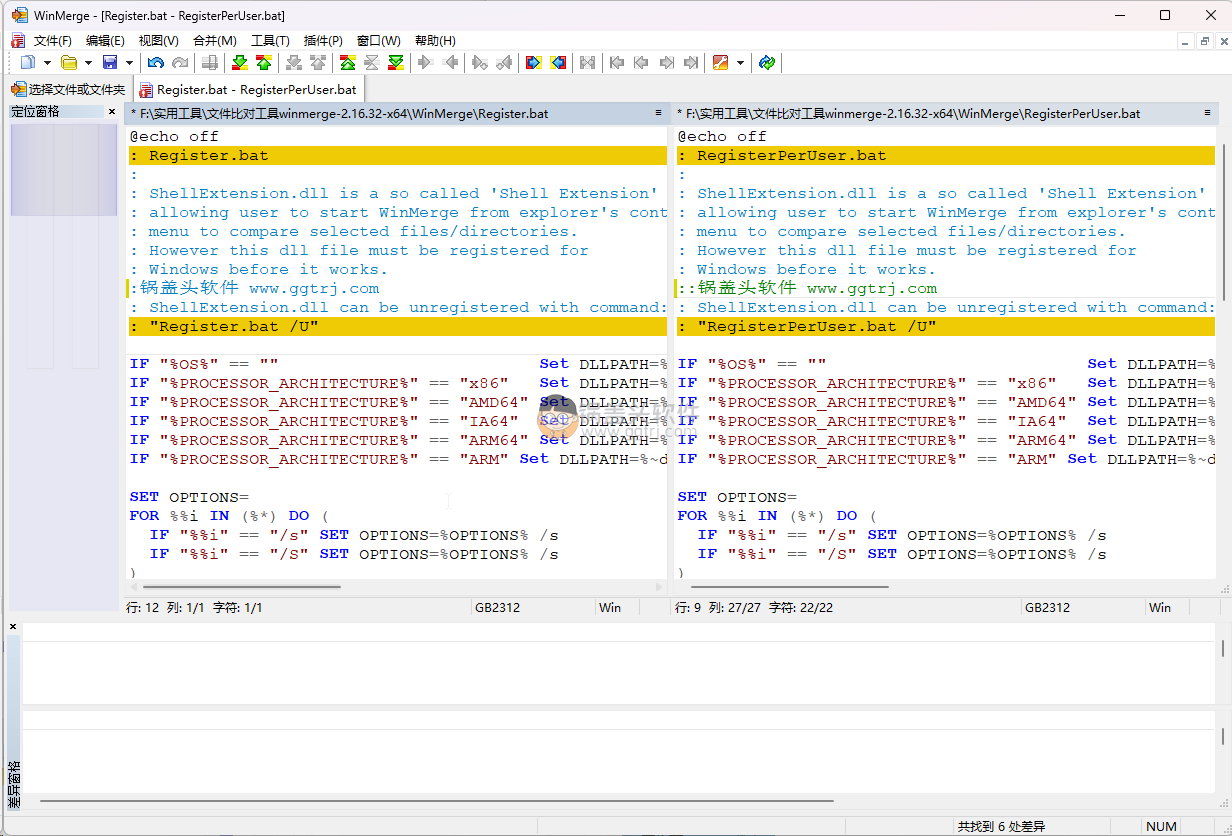Expand the Options wrench dropdown arrow
1232x836 pixels.
[740, 62]
